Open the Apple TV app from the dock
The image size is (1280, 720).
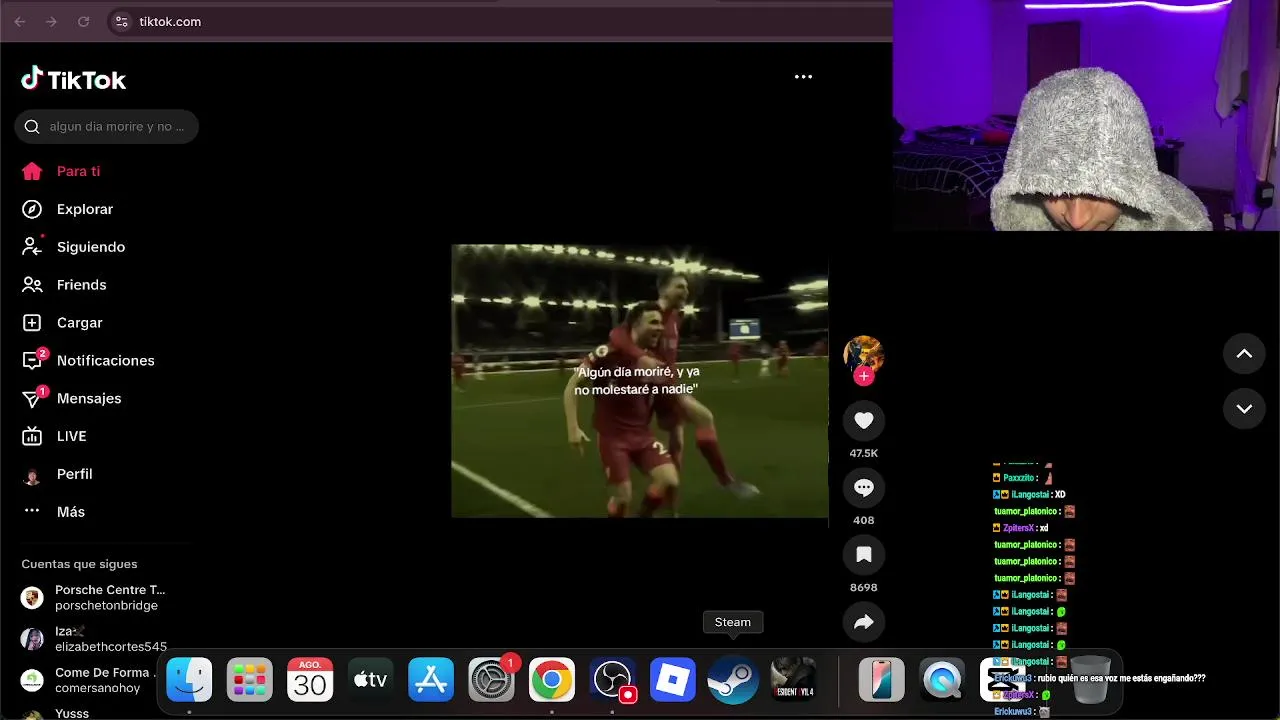coord(370,681)
